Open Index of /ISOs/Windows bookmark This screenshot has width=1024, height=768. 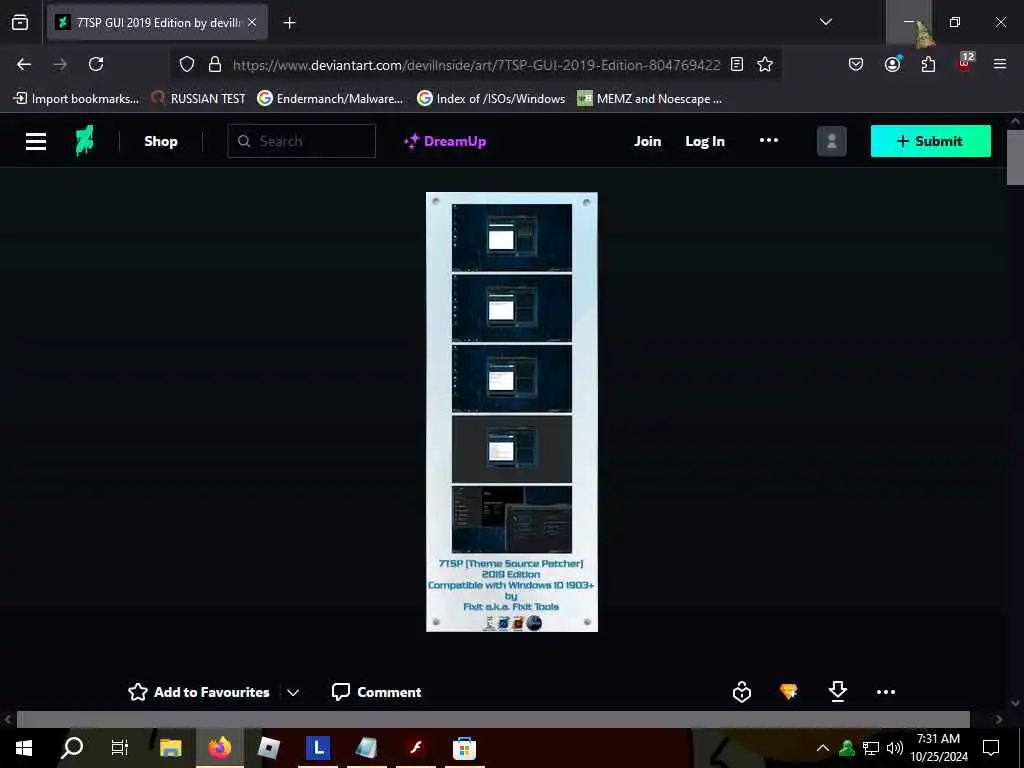click(491, 99)
